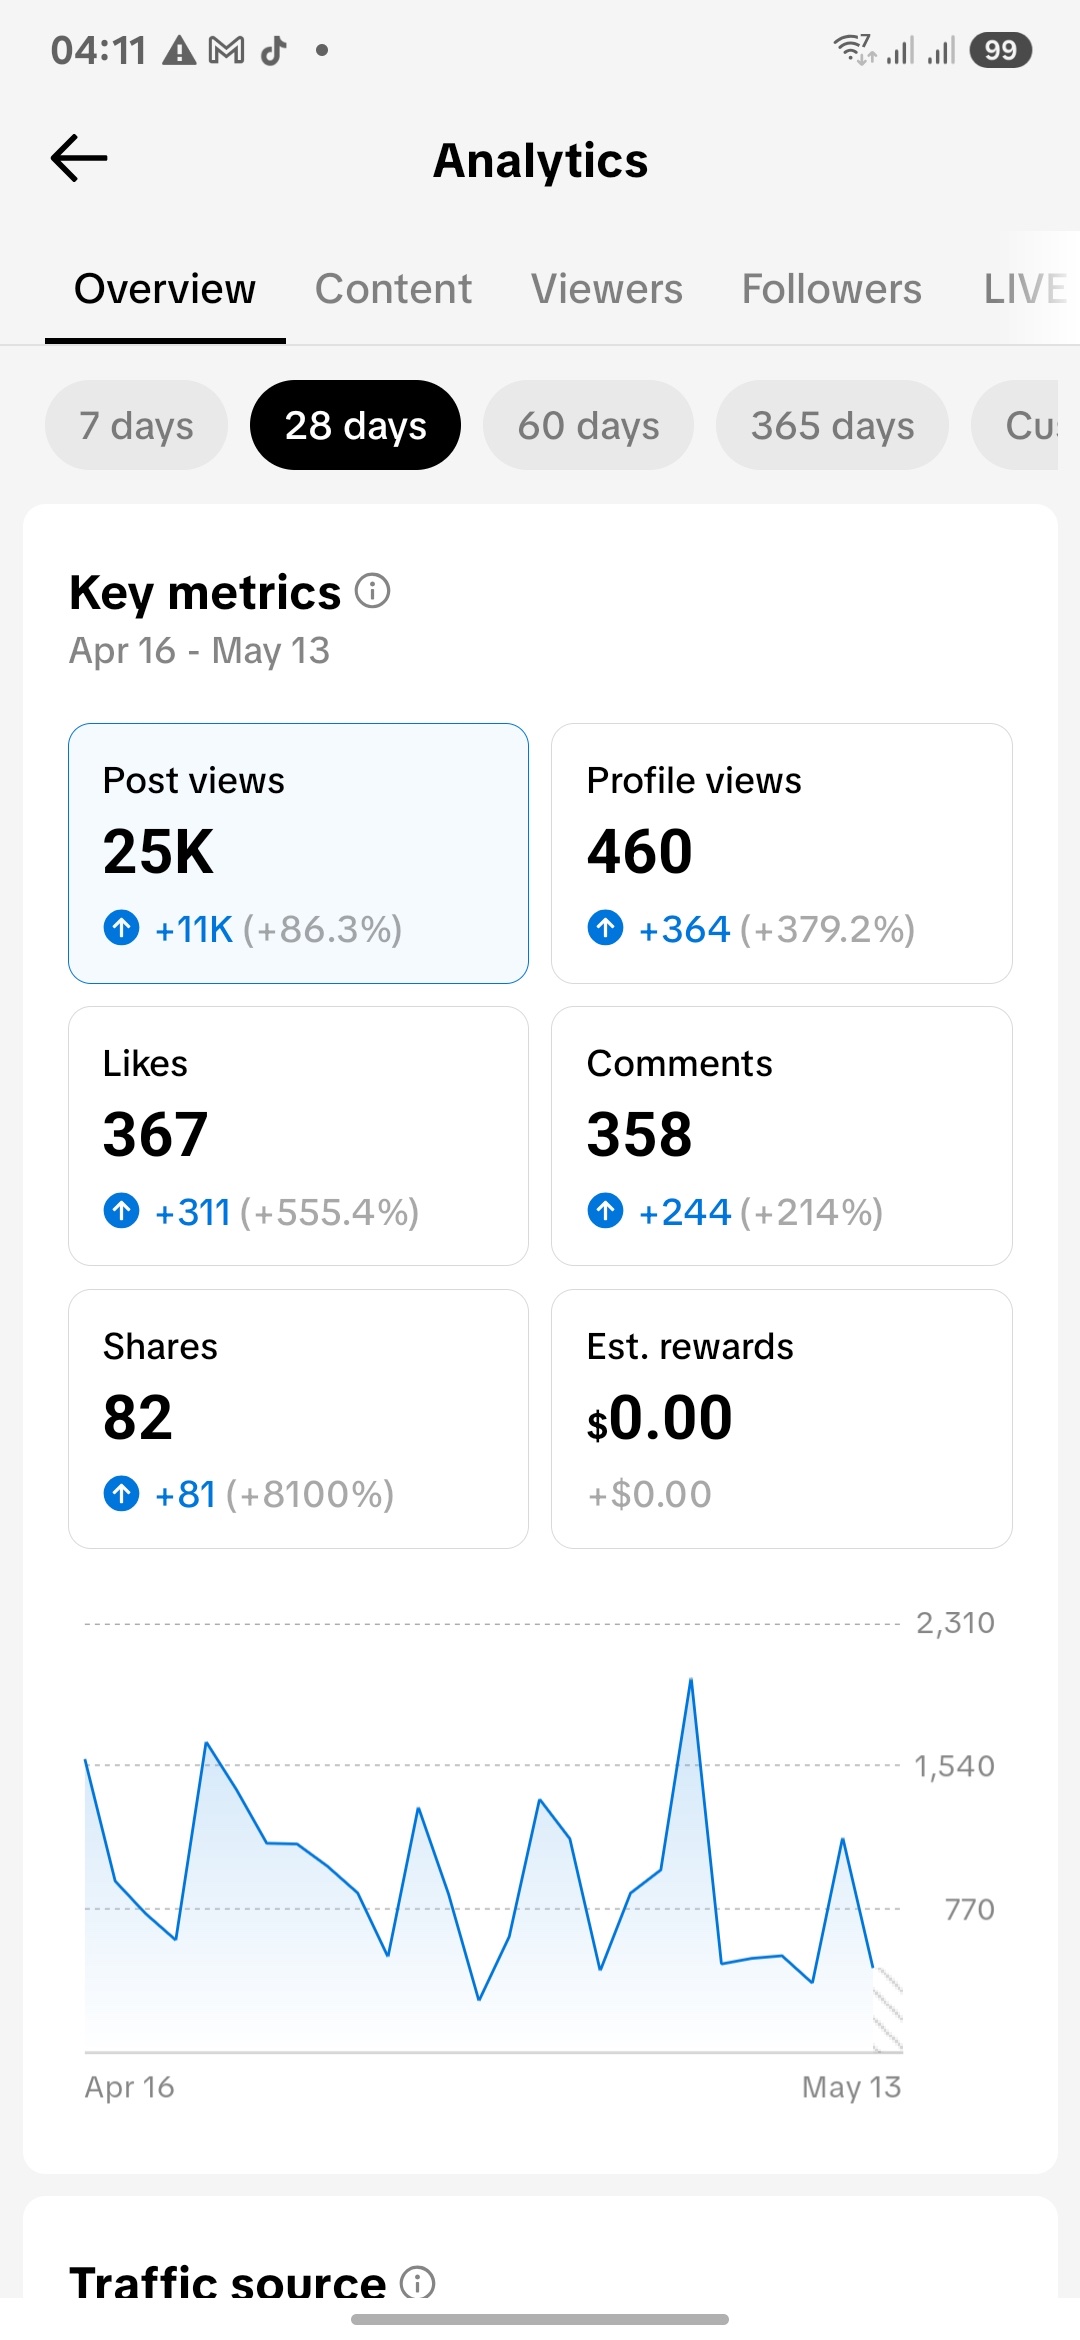Viewport: 1080px width, 2340px height.
Task: Switch to the Content tab
Action: click(393, 289)
